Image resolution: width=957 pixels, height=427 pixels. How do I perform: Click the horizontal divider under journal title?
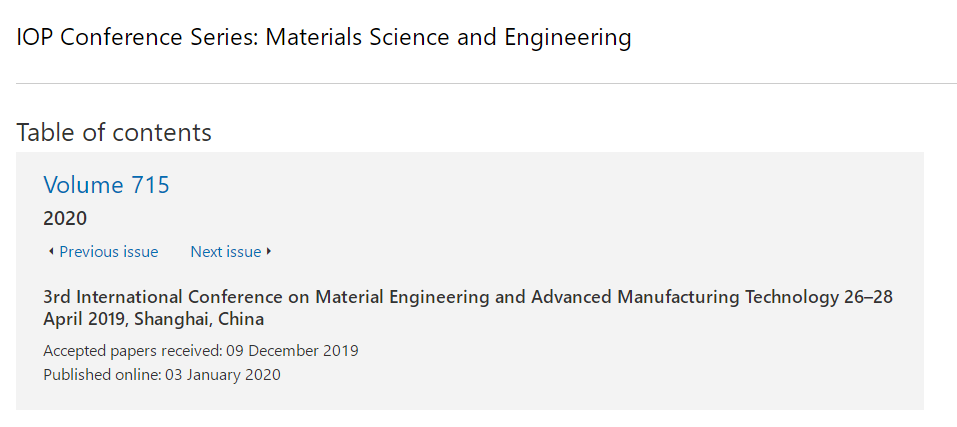[x=486, y=83]
